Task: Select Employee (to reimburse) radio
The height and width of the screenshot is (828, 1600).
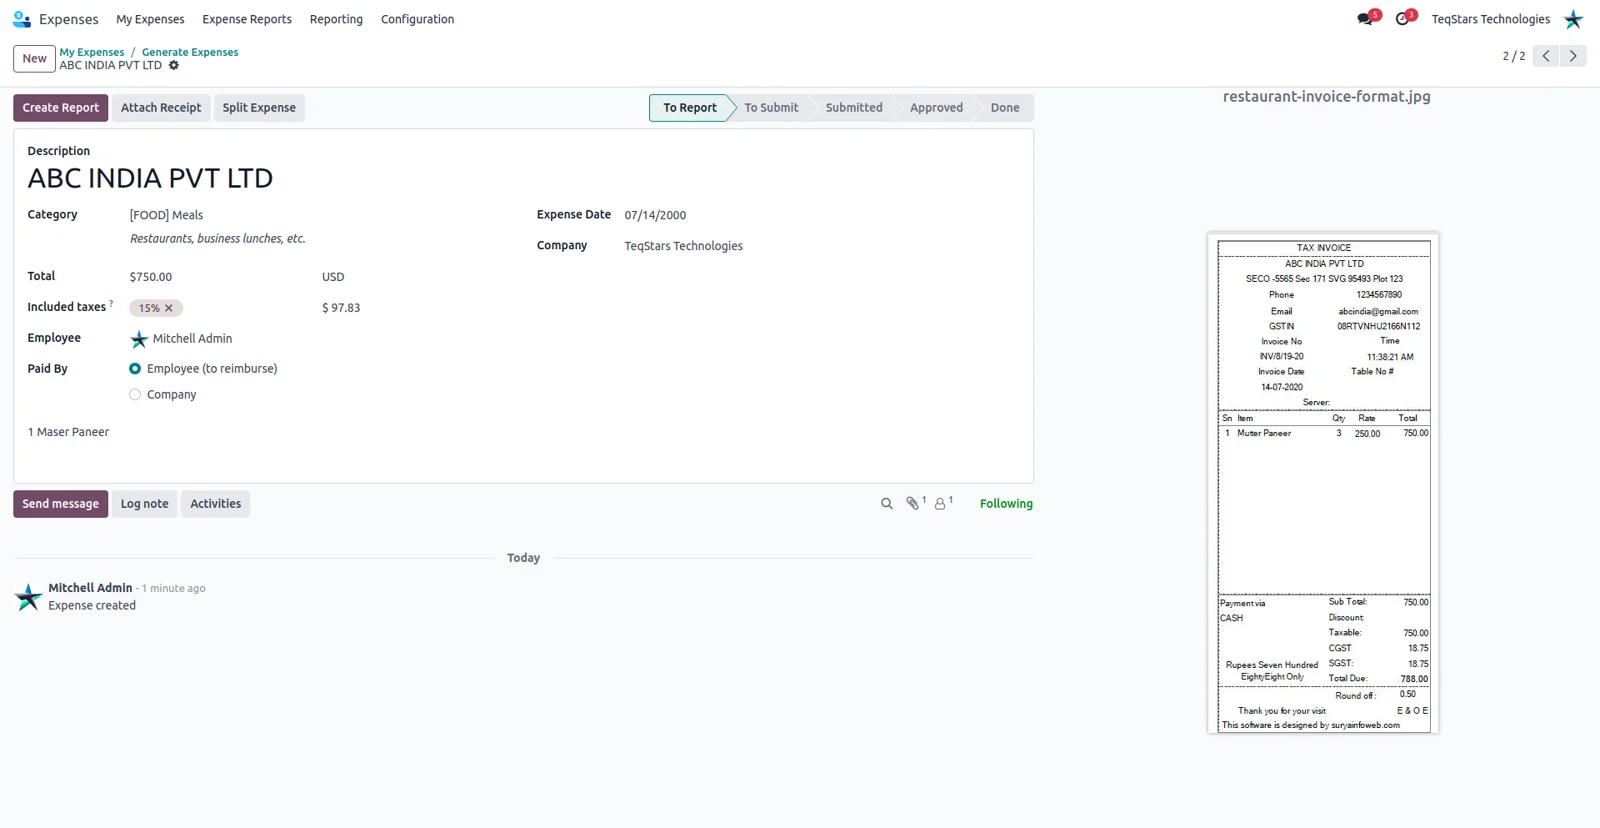Action: point(135,369)
